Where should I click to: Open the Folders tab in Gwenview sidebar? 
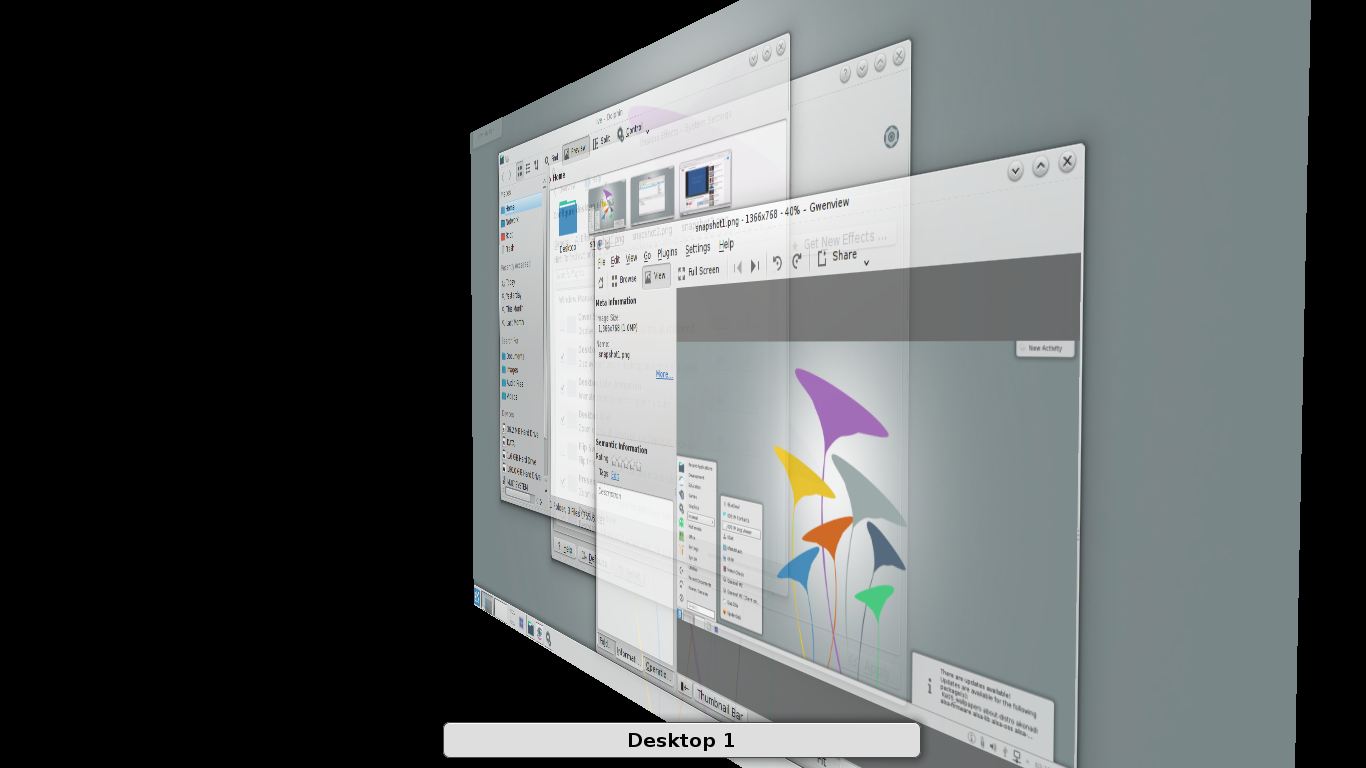coord(605,641)
